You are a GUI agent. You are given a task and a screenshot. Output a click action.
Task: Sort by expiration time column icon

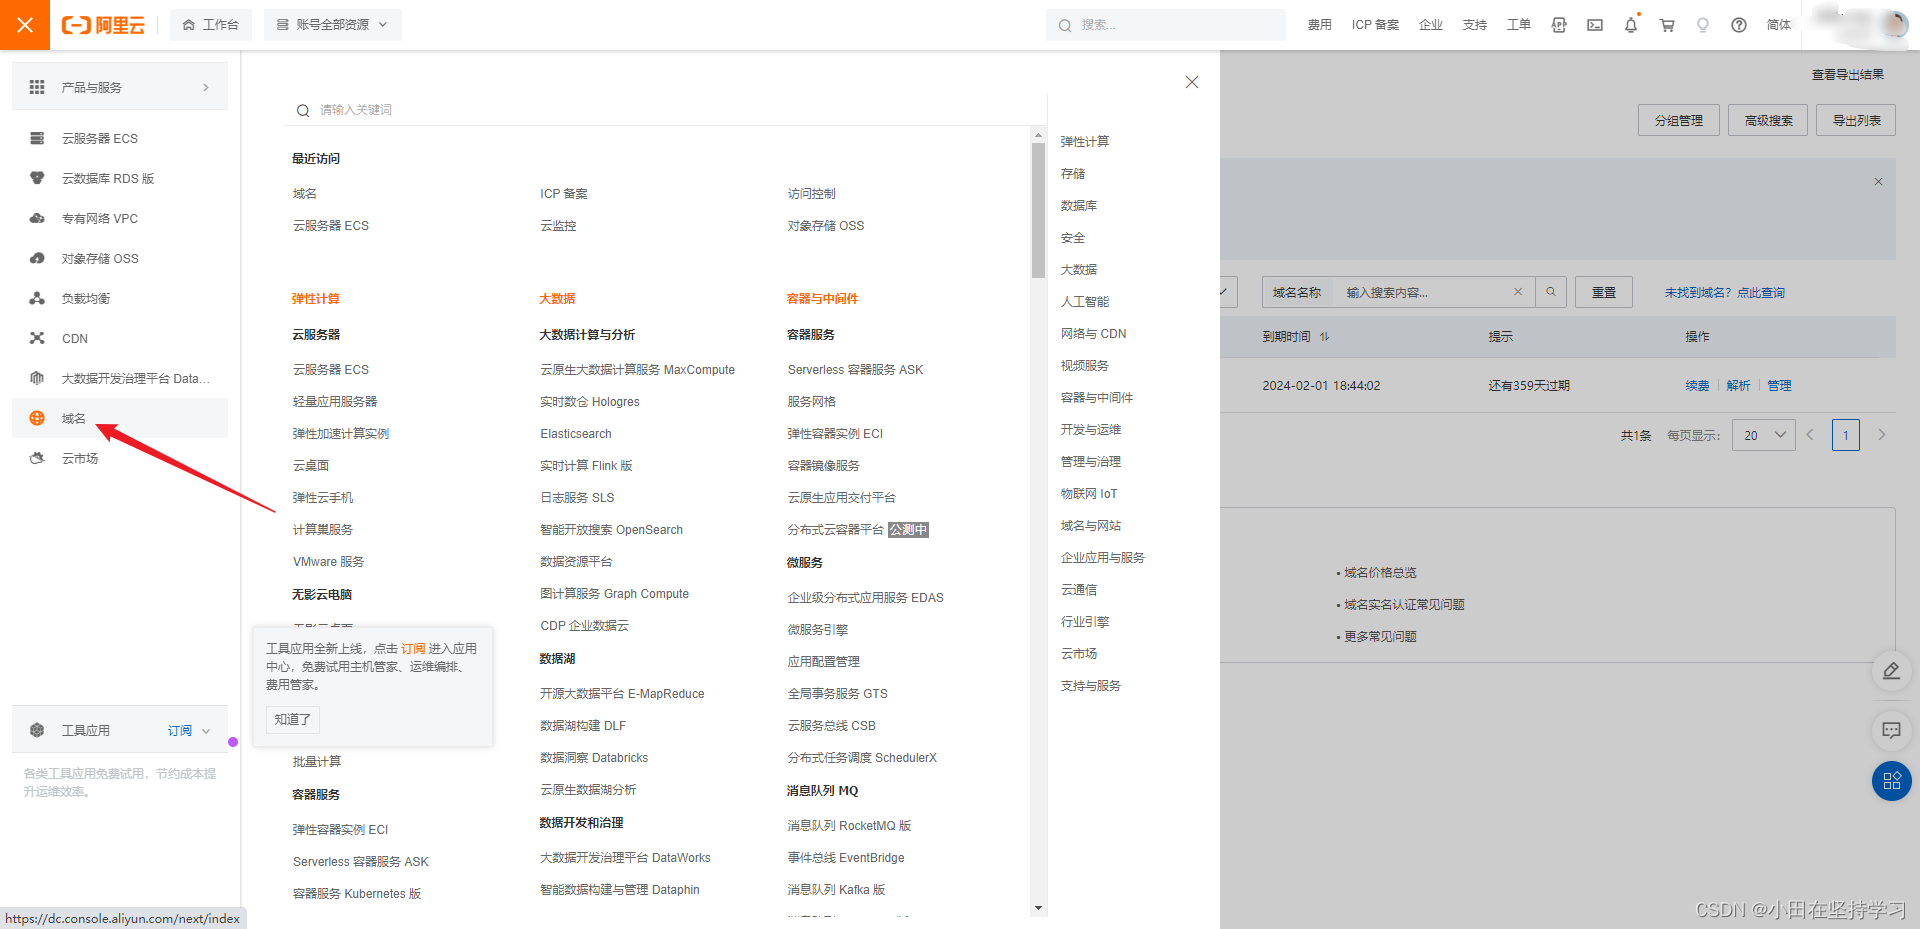click(1324, 337)
